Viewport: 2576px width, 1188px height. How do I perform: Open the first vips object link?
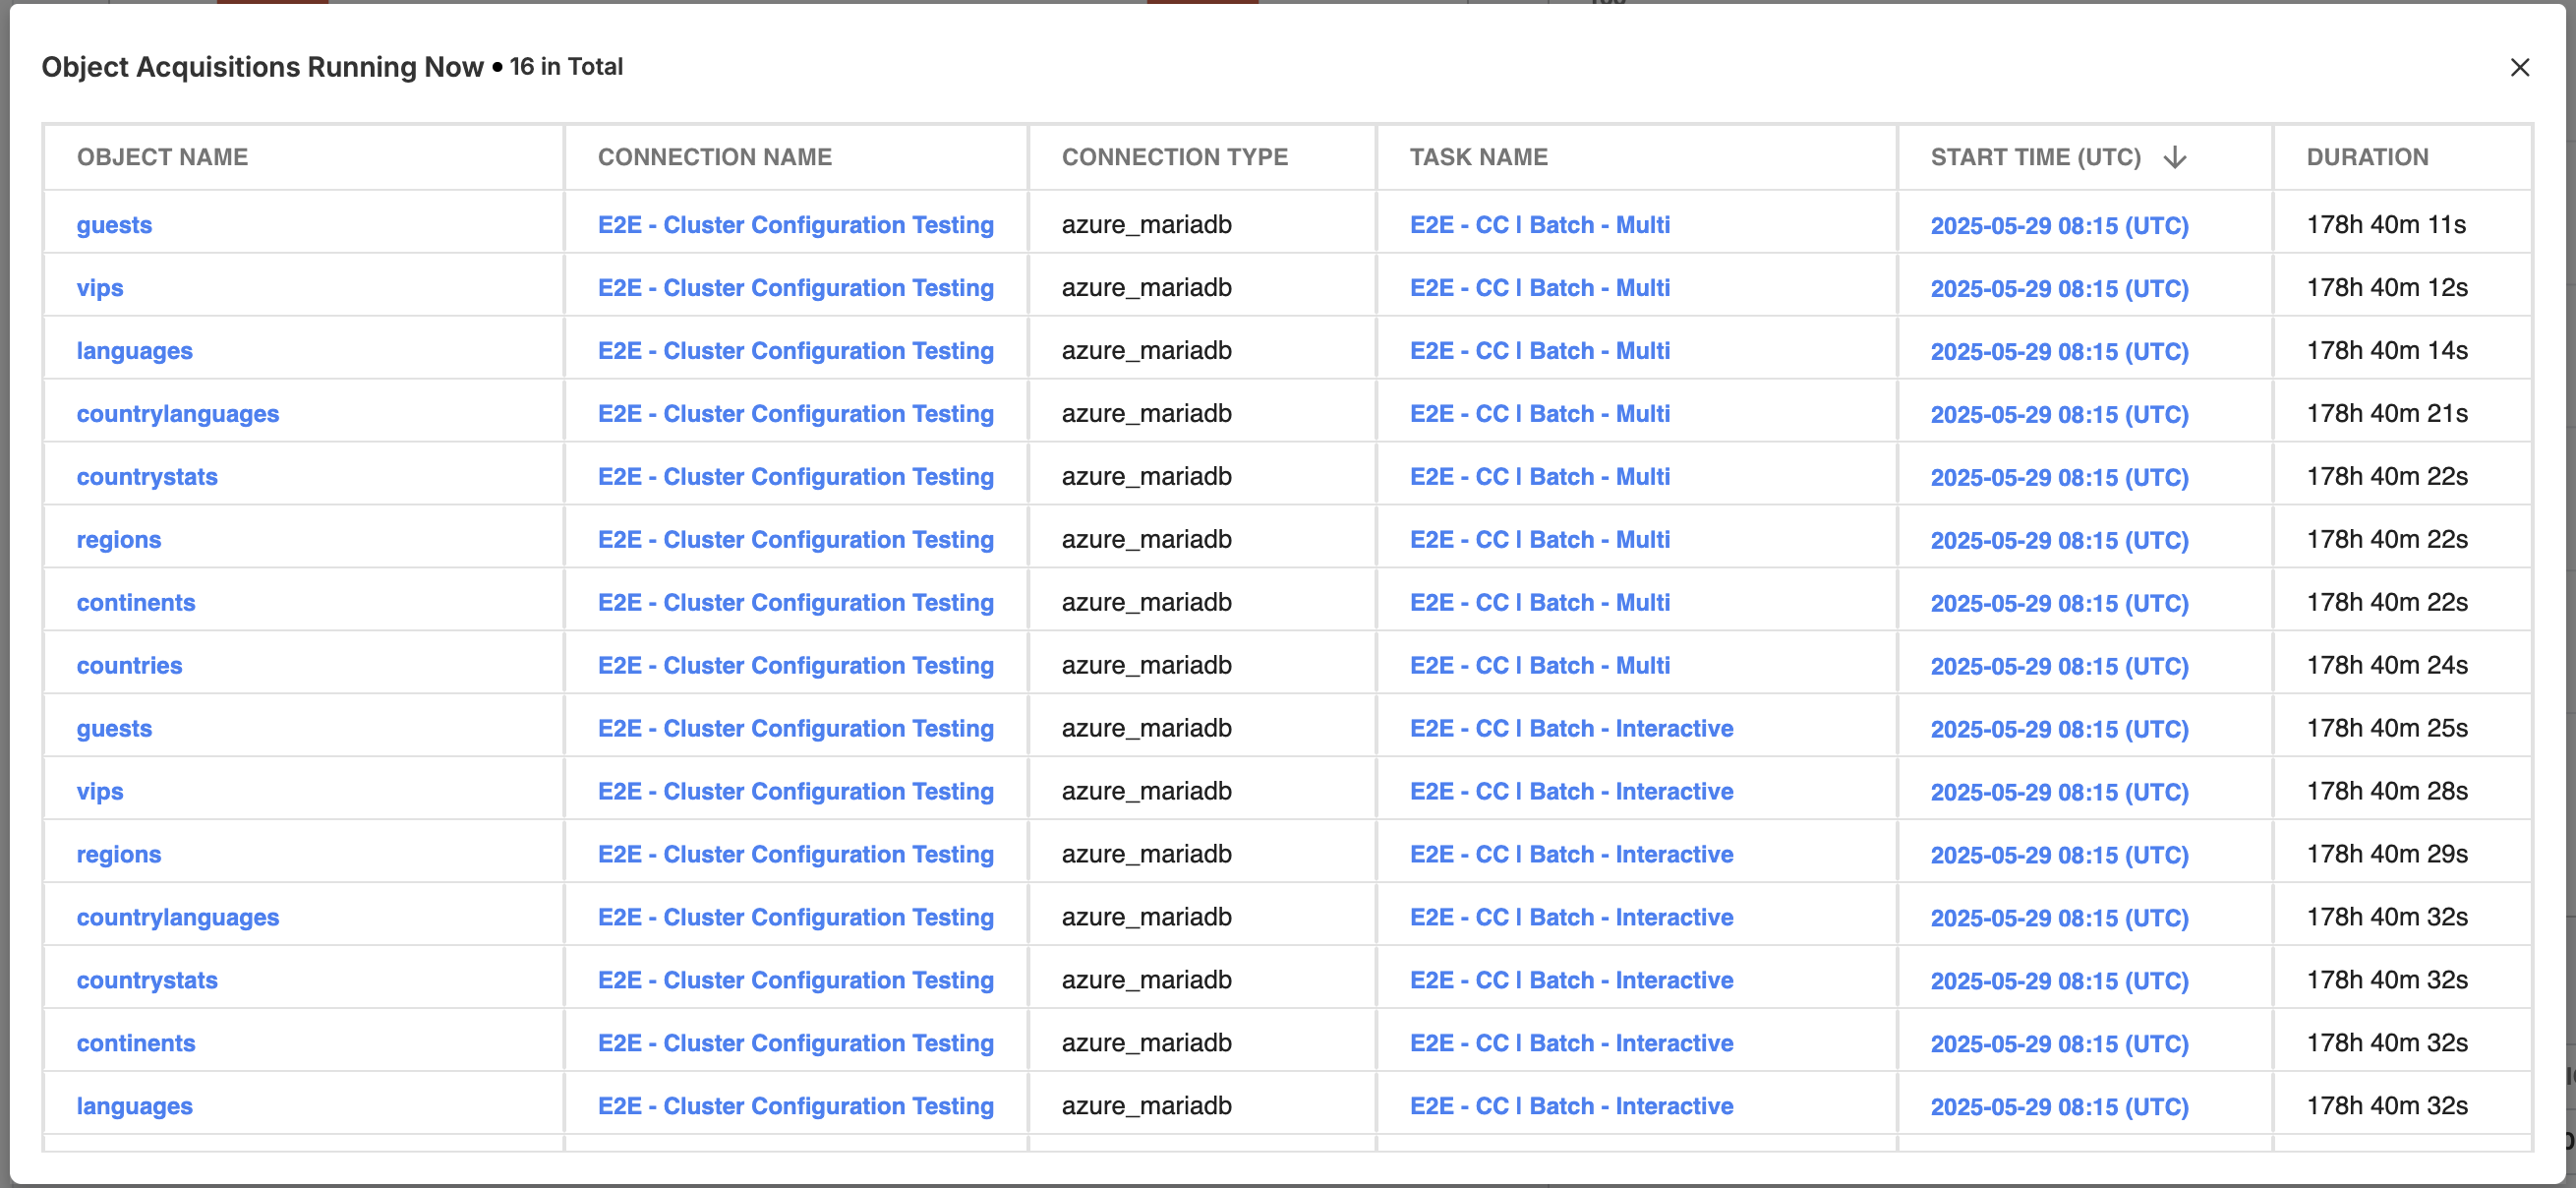tap(100, 288)
